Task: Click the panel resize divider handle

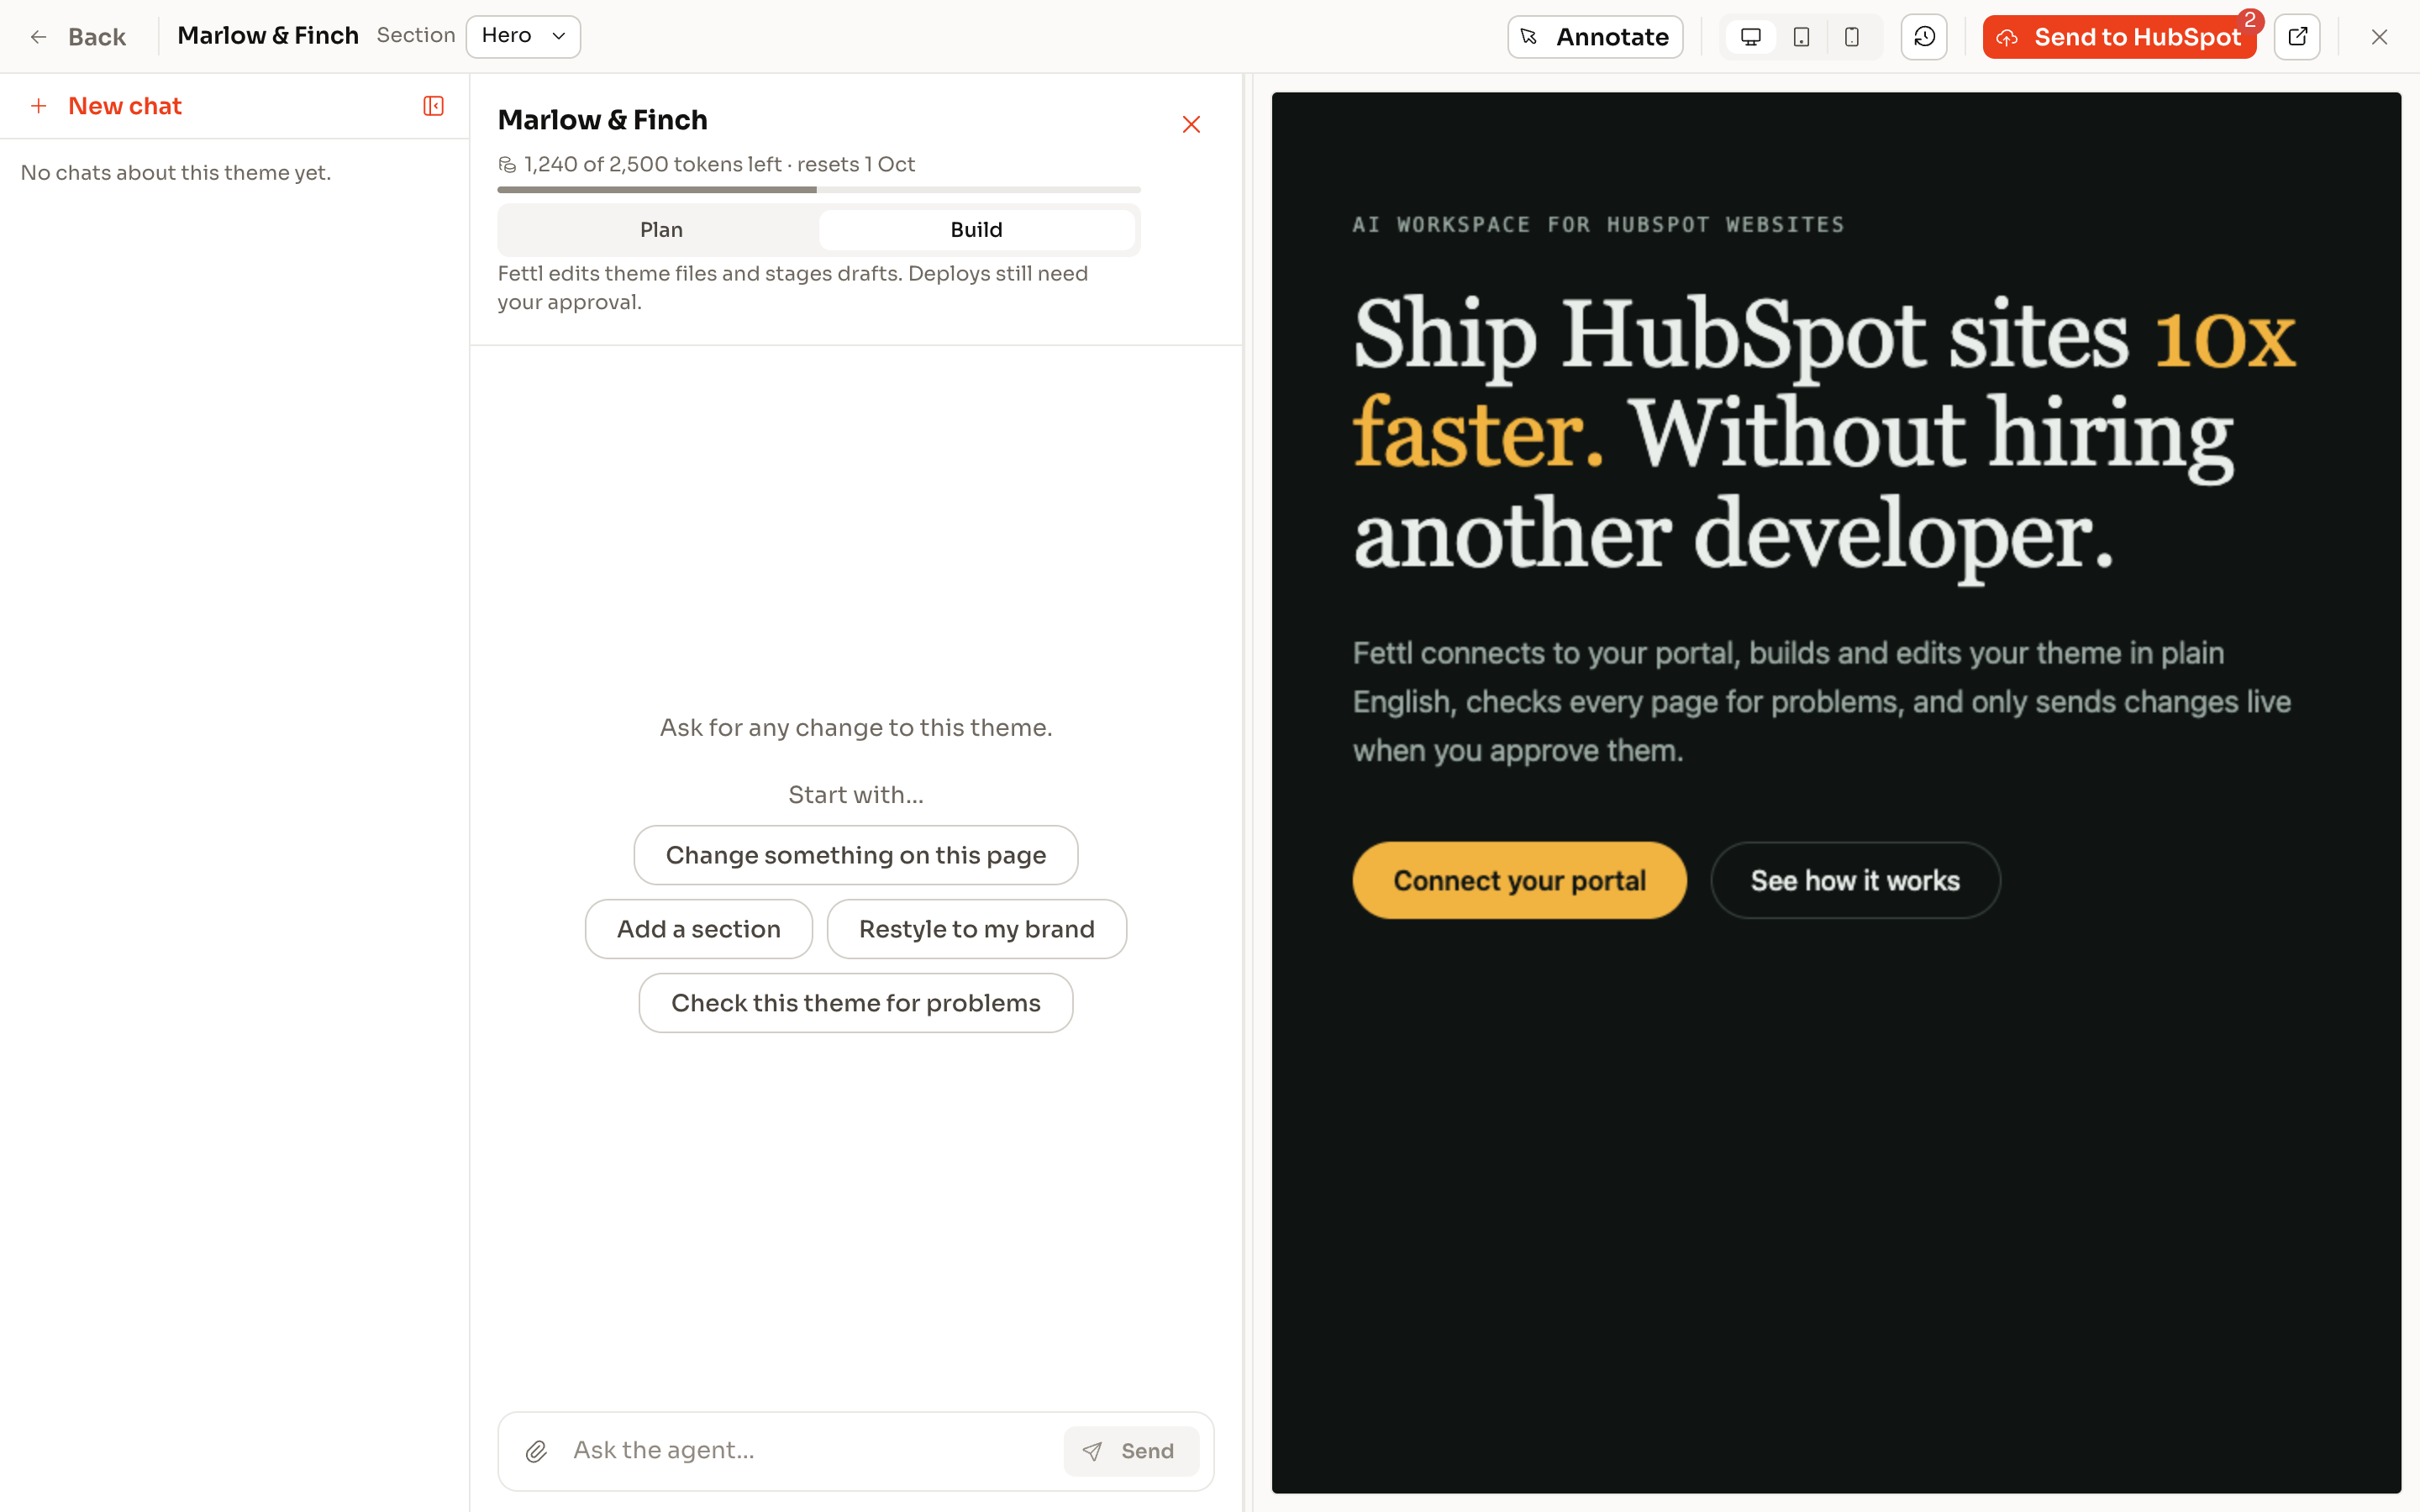Action: pos(1247,792)
